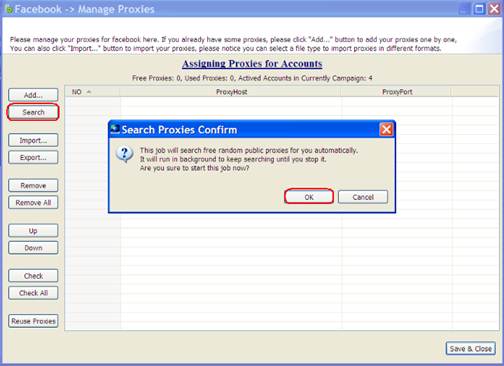Click Check All proxies
Viewport: 504px width, 366px height.
tap(33, 293)
